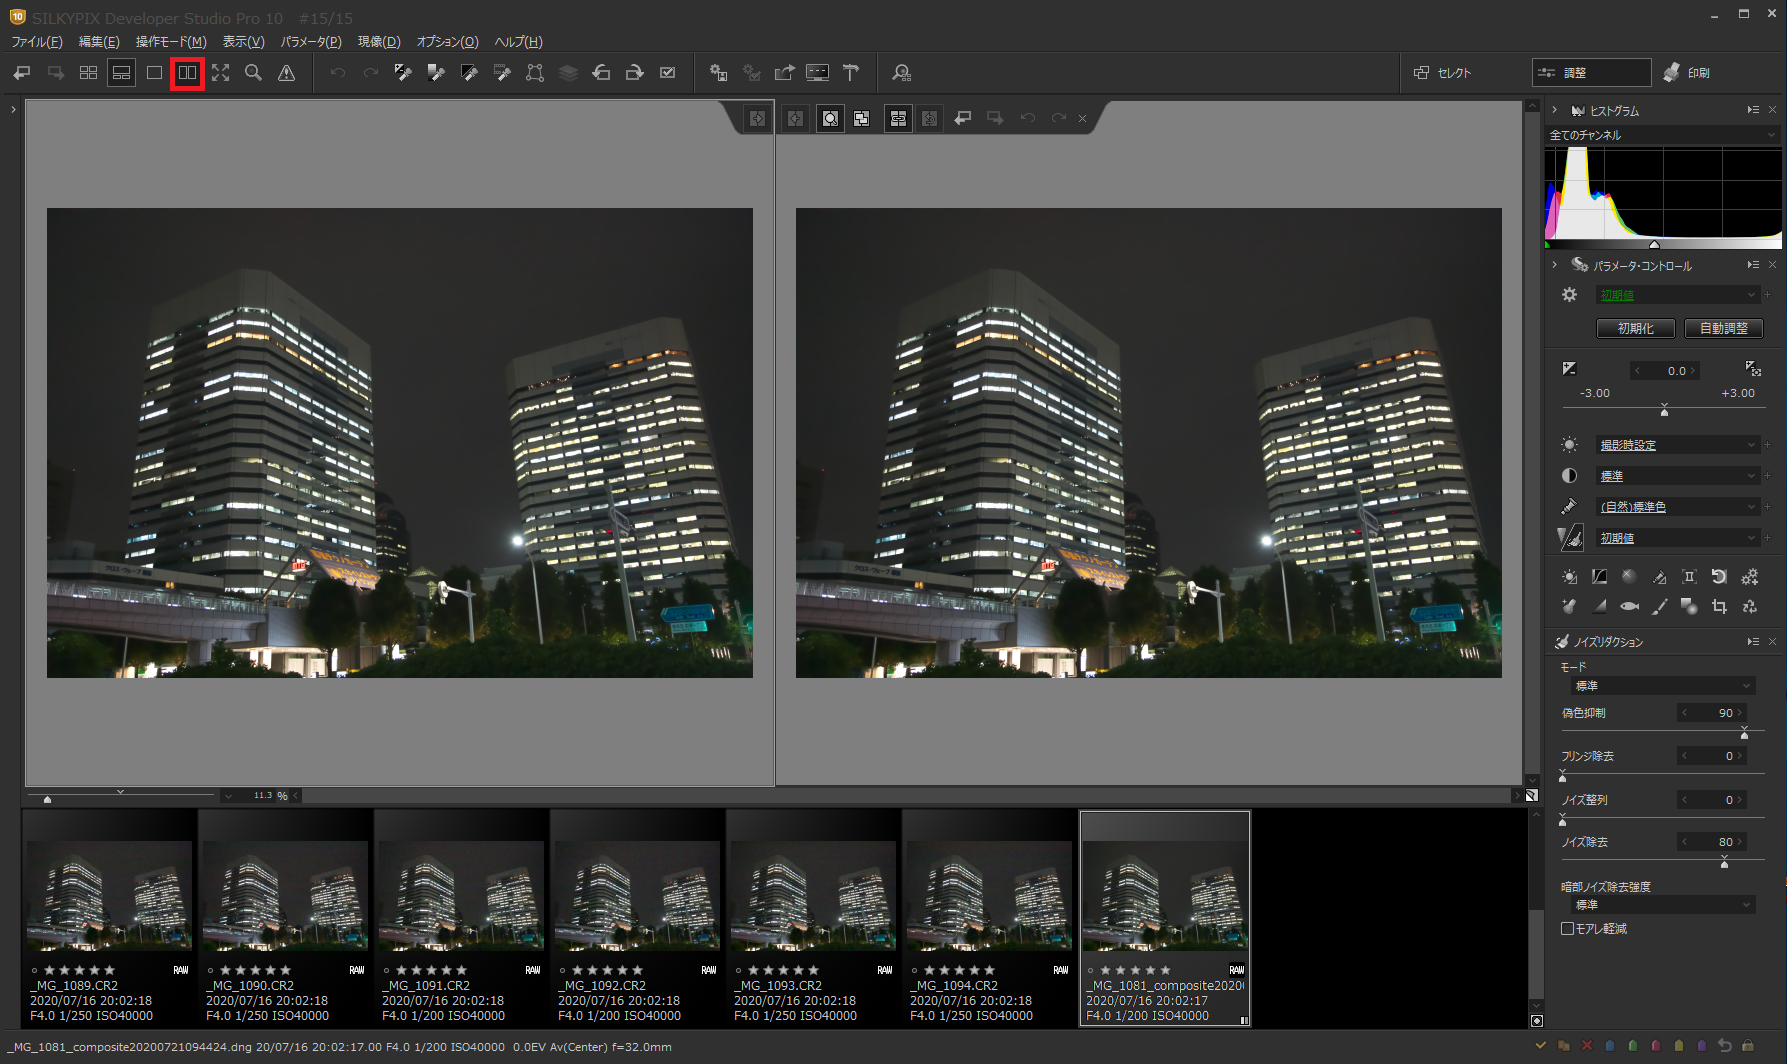Click 初期化 button
The width and height of the screenshot is (1787, 1064).
click(1636, 328)
